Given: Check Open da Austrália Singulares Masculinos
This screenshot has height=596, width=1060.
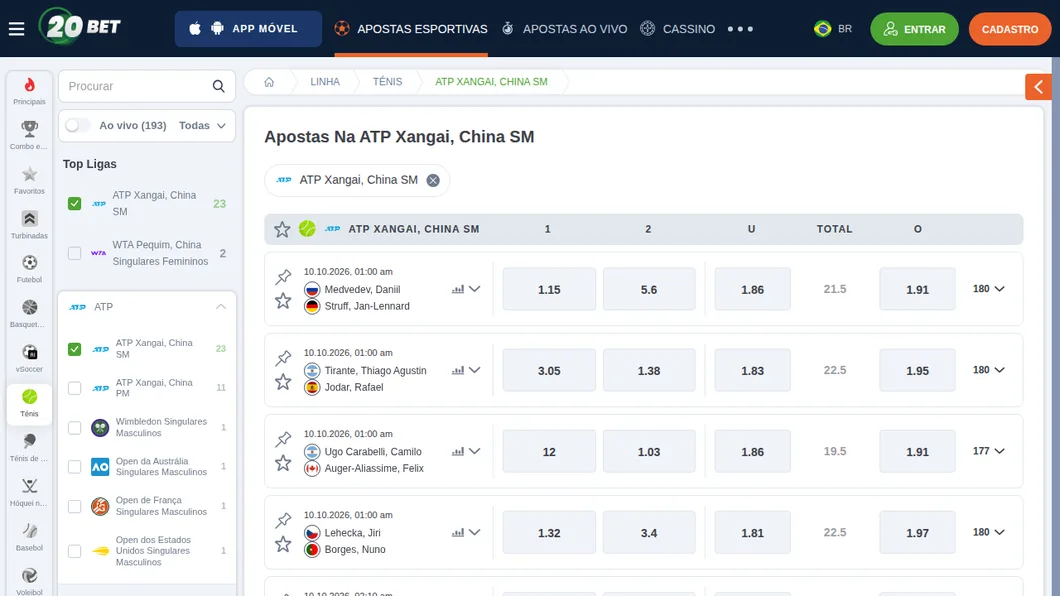Looking at the screenshot, I should coord(74,467).
